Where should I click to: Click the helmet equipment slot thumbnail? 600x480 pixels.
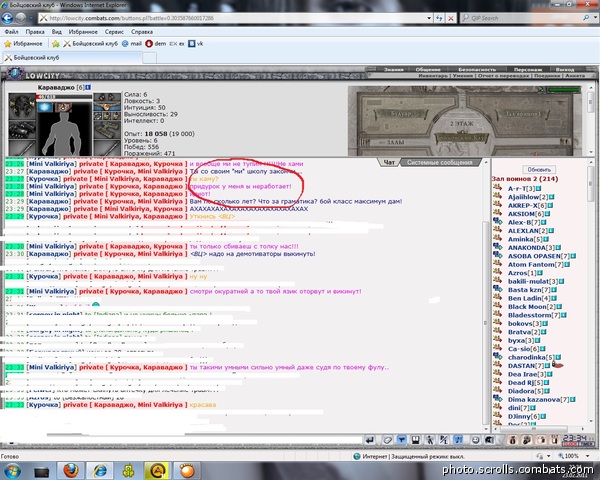[x=21, y=106]
